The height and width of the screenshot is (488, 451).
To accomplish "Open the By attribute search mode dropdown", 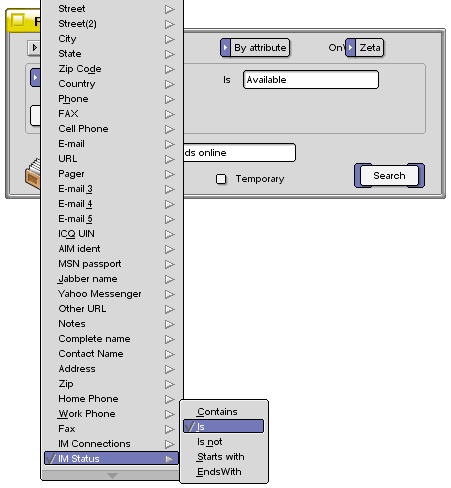I will [x=255, y=47].
